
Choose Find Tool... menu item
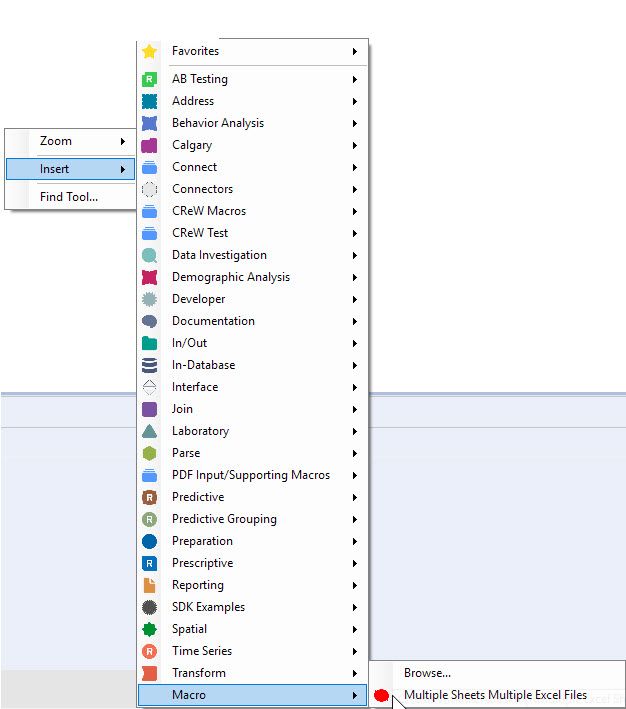coord(70,197)
